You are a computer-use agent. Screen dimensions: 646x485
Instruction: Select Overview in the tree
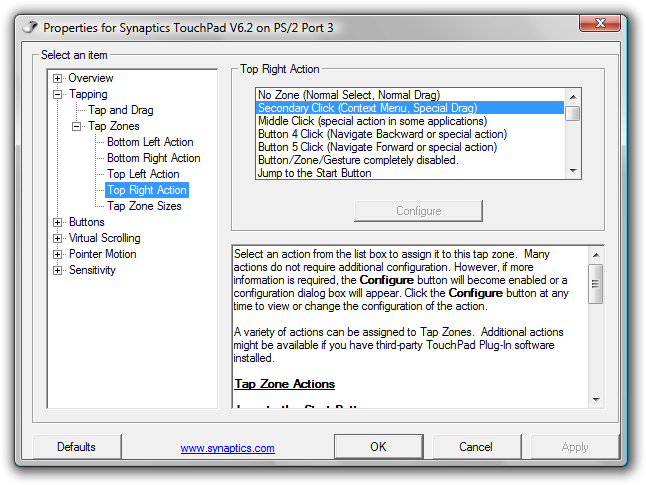(x=91, y=78)
